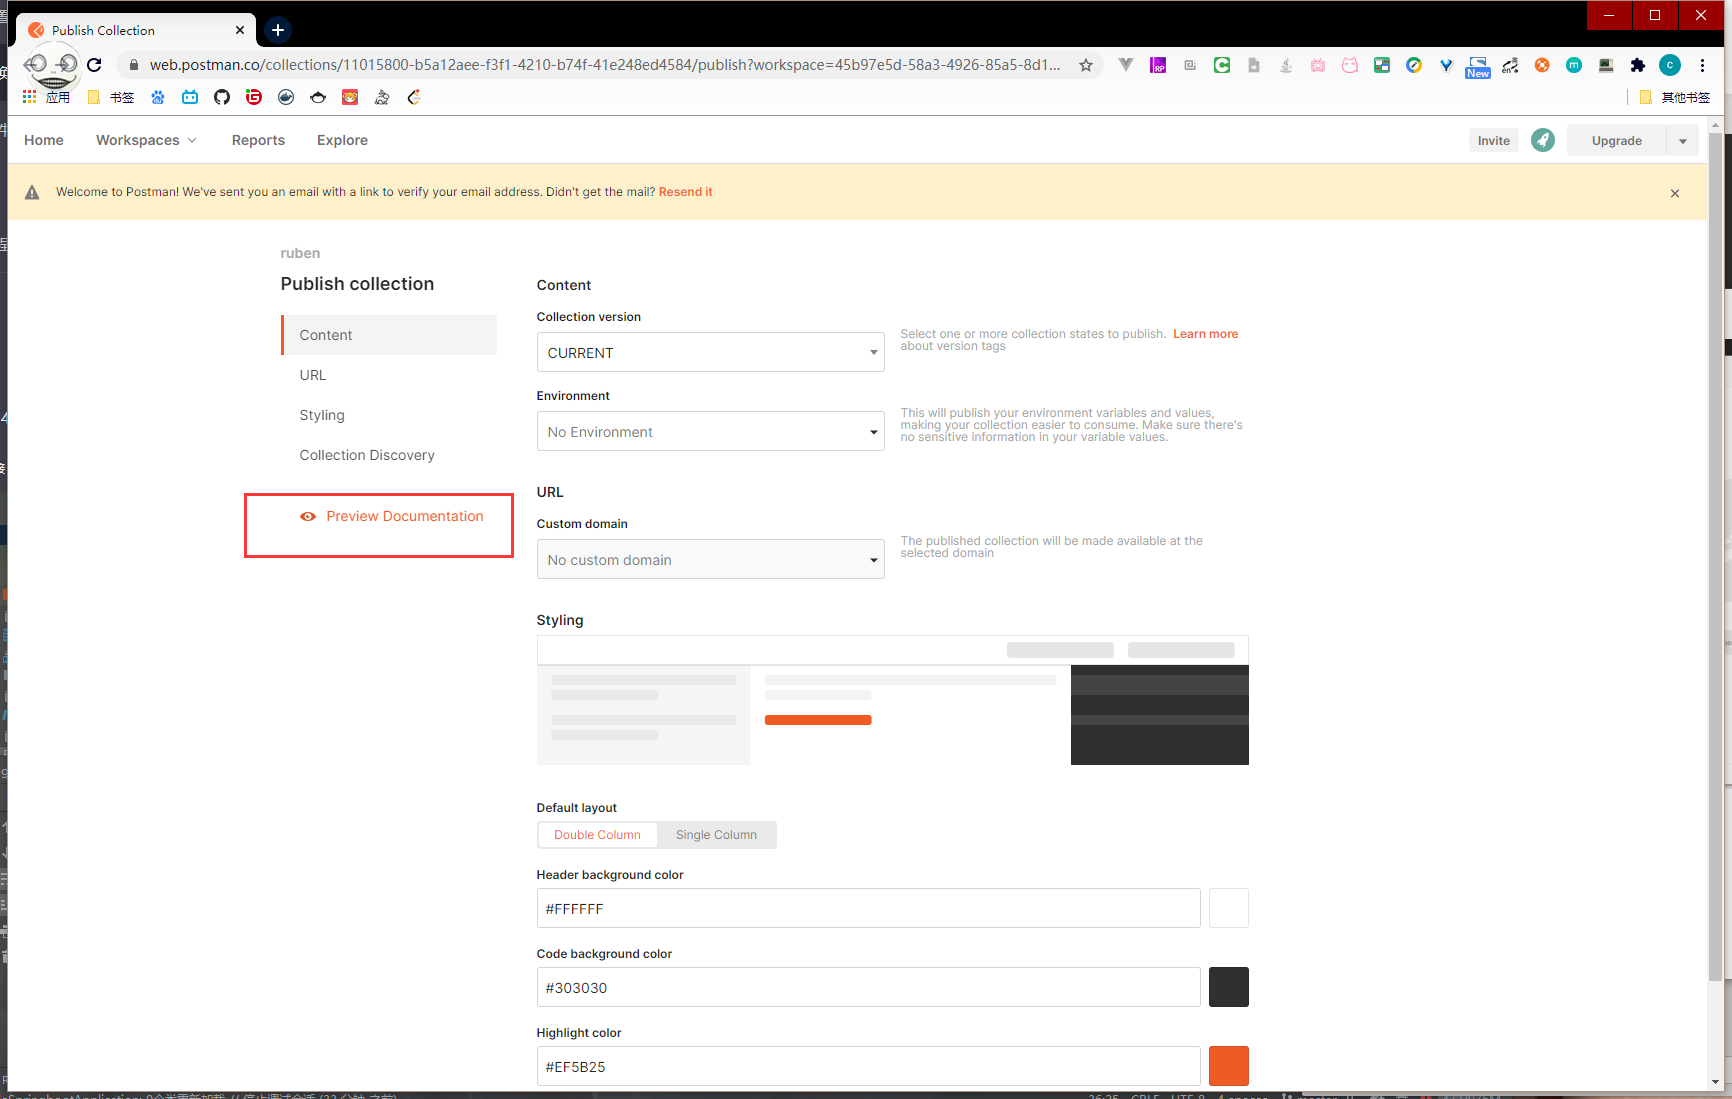The width and height of the screenshot is (1732, 1099).
Task: Edit the Highlight color hex field
Action: click(868, 1066)
